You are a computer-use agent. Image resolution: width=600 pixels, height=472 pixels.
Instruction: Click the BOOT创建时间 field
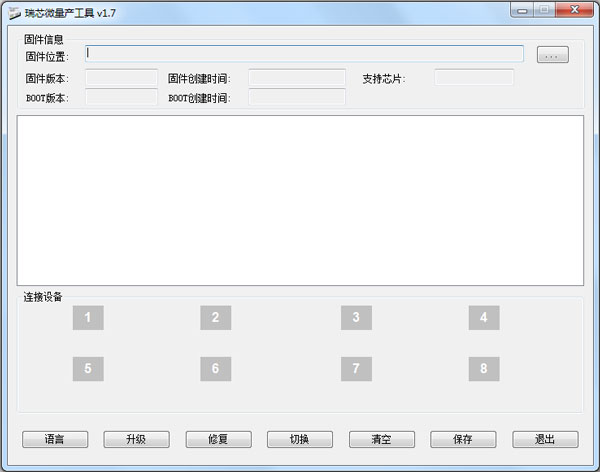pyautogui.click(x=297, y=97)
